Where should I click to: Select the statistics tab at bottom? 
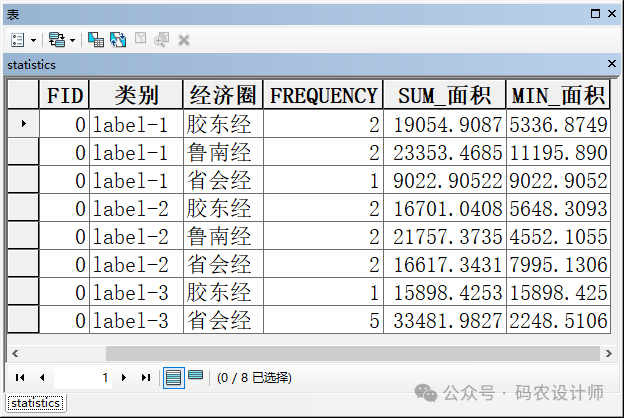[35, 403]
